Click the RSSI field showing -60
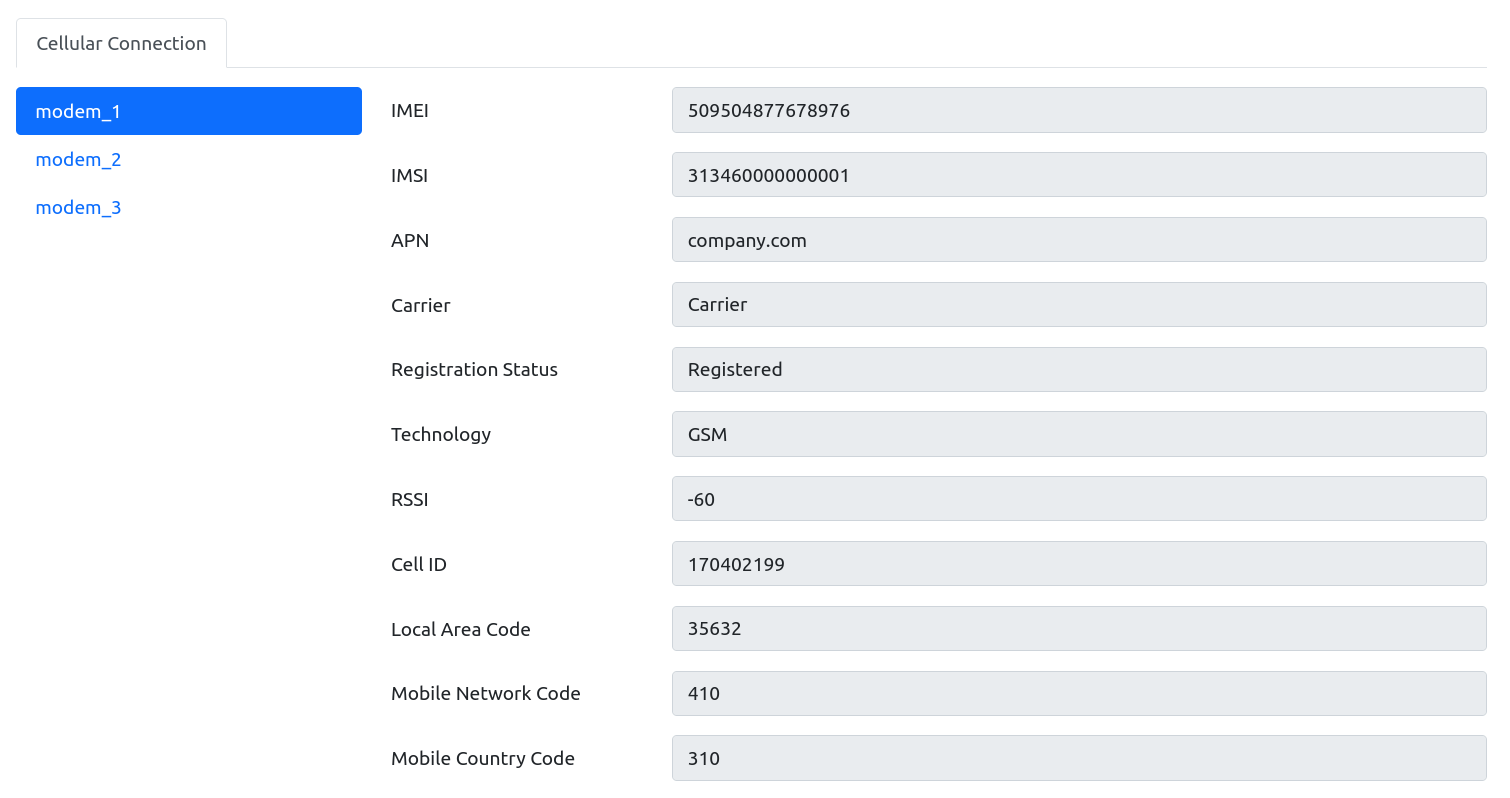The width and height of the screenshot is (1510, 798). click(x=1078, y=498)
